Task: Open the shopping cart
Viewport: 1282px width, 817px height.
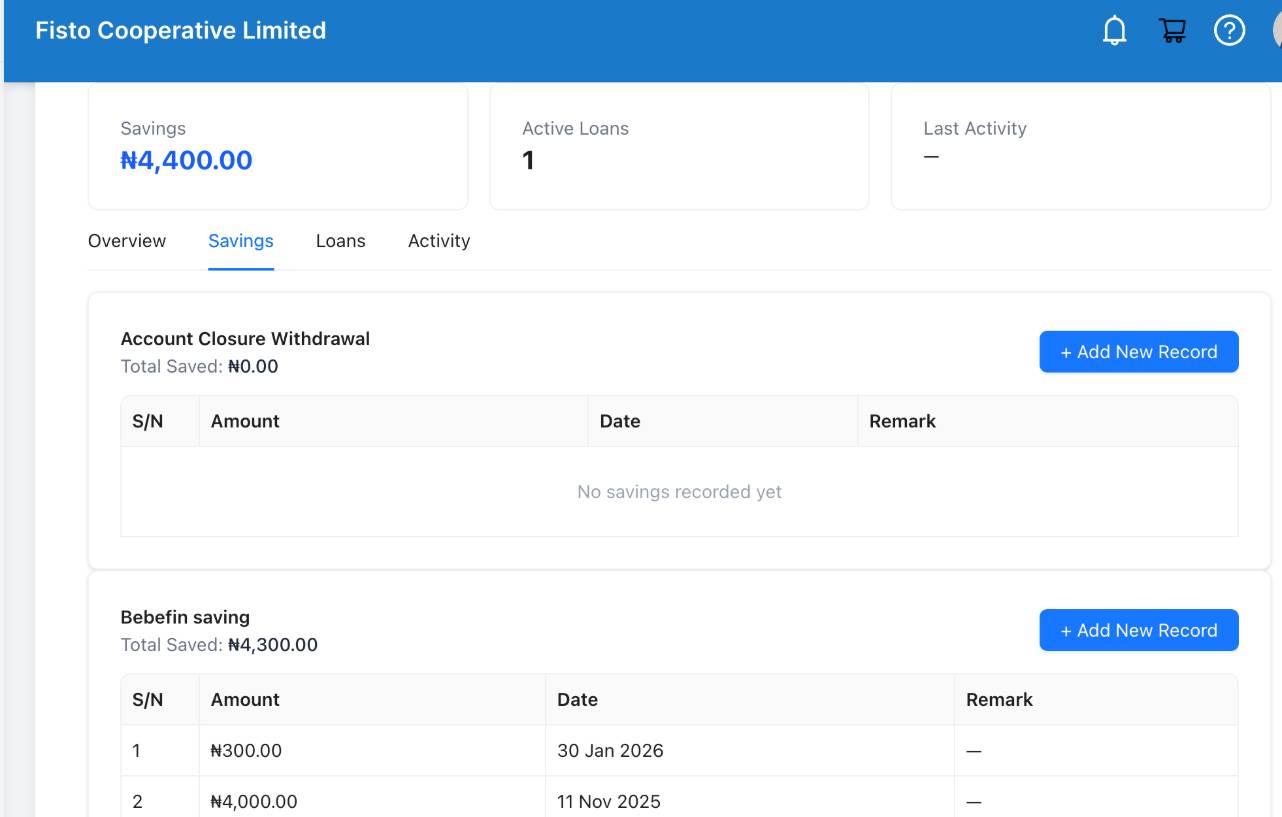Action: tap(1172, 31)
